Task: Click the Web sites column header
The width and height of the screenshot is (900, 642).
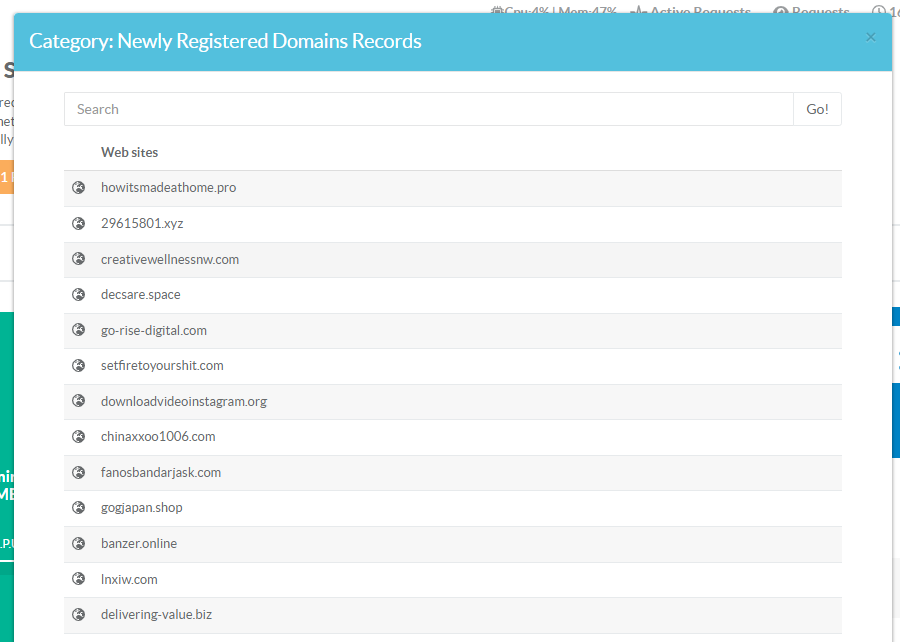Action: [x=129, y=152]
